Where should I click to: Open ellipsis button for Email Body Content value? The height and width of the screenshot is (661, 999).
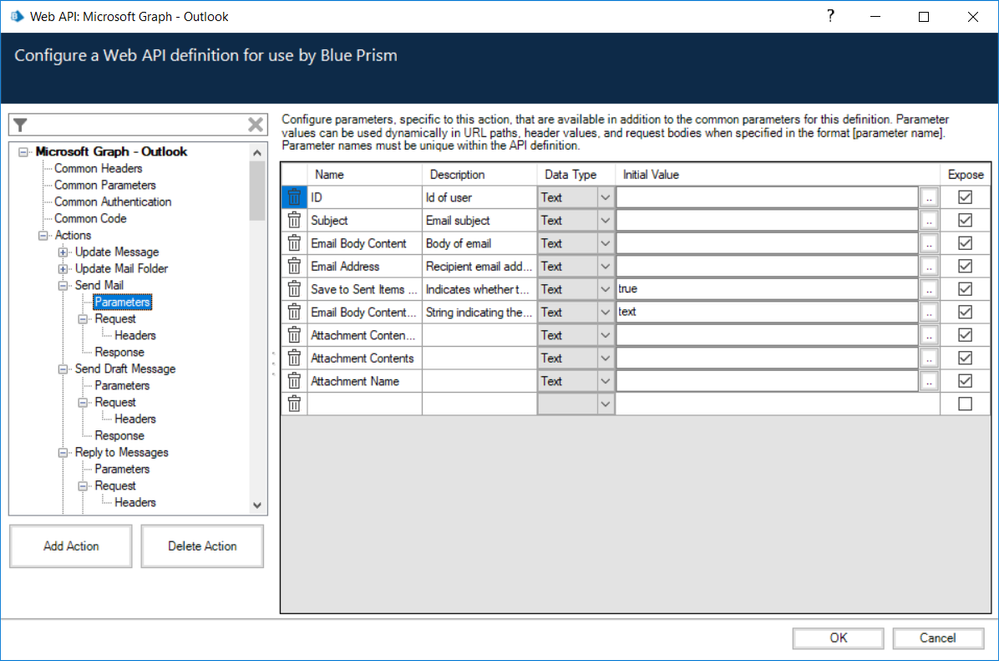click(929, 244)
